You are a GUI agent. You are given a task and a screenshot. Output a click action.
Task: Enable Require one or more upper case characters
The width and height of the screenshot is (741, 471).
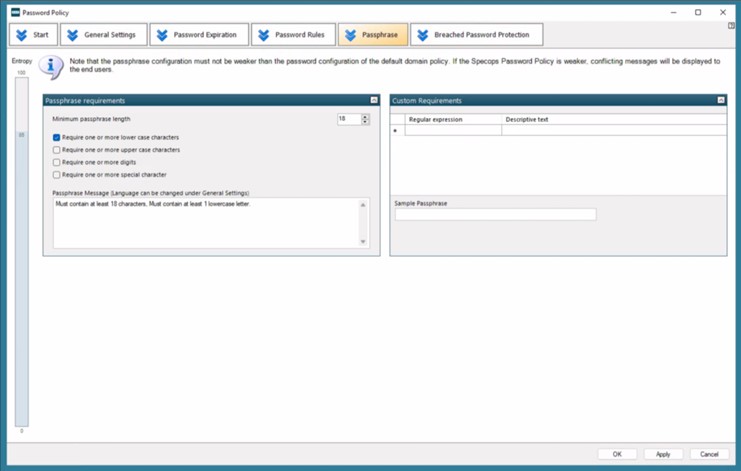[x=57, y=150]
